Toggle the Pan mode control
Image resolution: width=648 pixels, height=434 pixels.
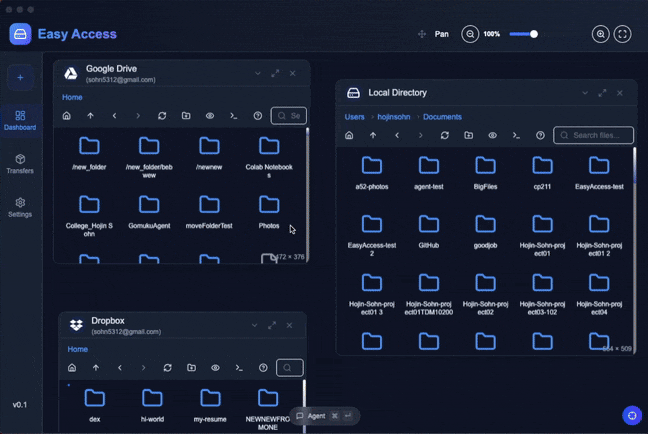pos(433,34)
